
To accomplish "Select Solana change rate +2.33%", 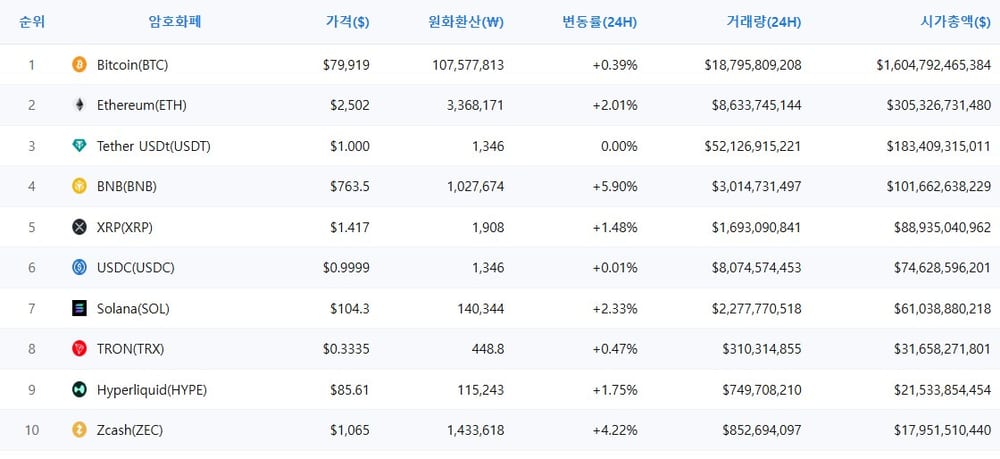I will (615, 309).
